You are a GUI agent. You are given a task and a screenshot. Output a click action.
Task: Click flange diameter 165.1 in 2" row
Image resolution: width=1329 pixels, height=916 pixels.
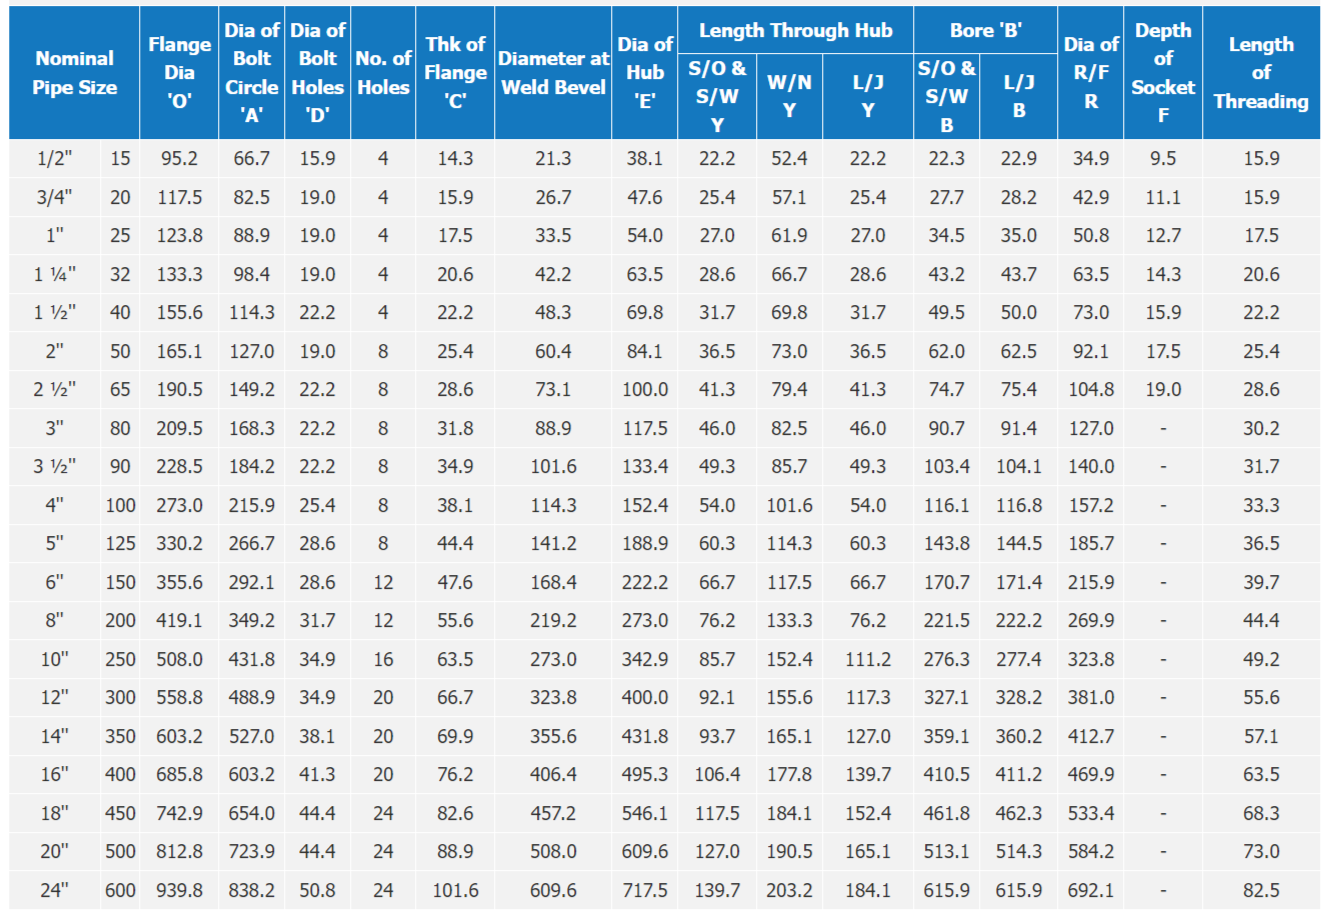pyautogui.click(x=180, y=352)
